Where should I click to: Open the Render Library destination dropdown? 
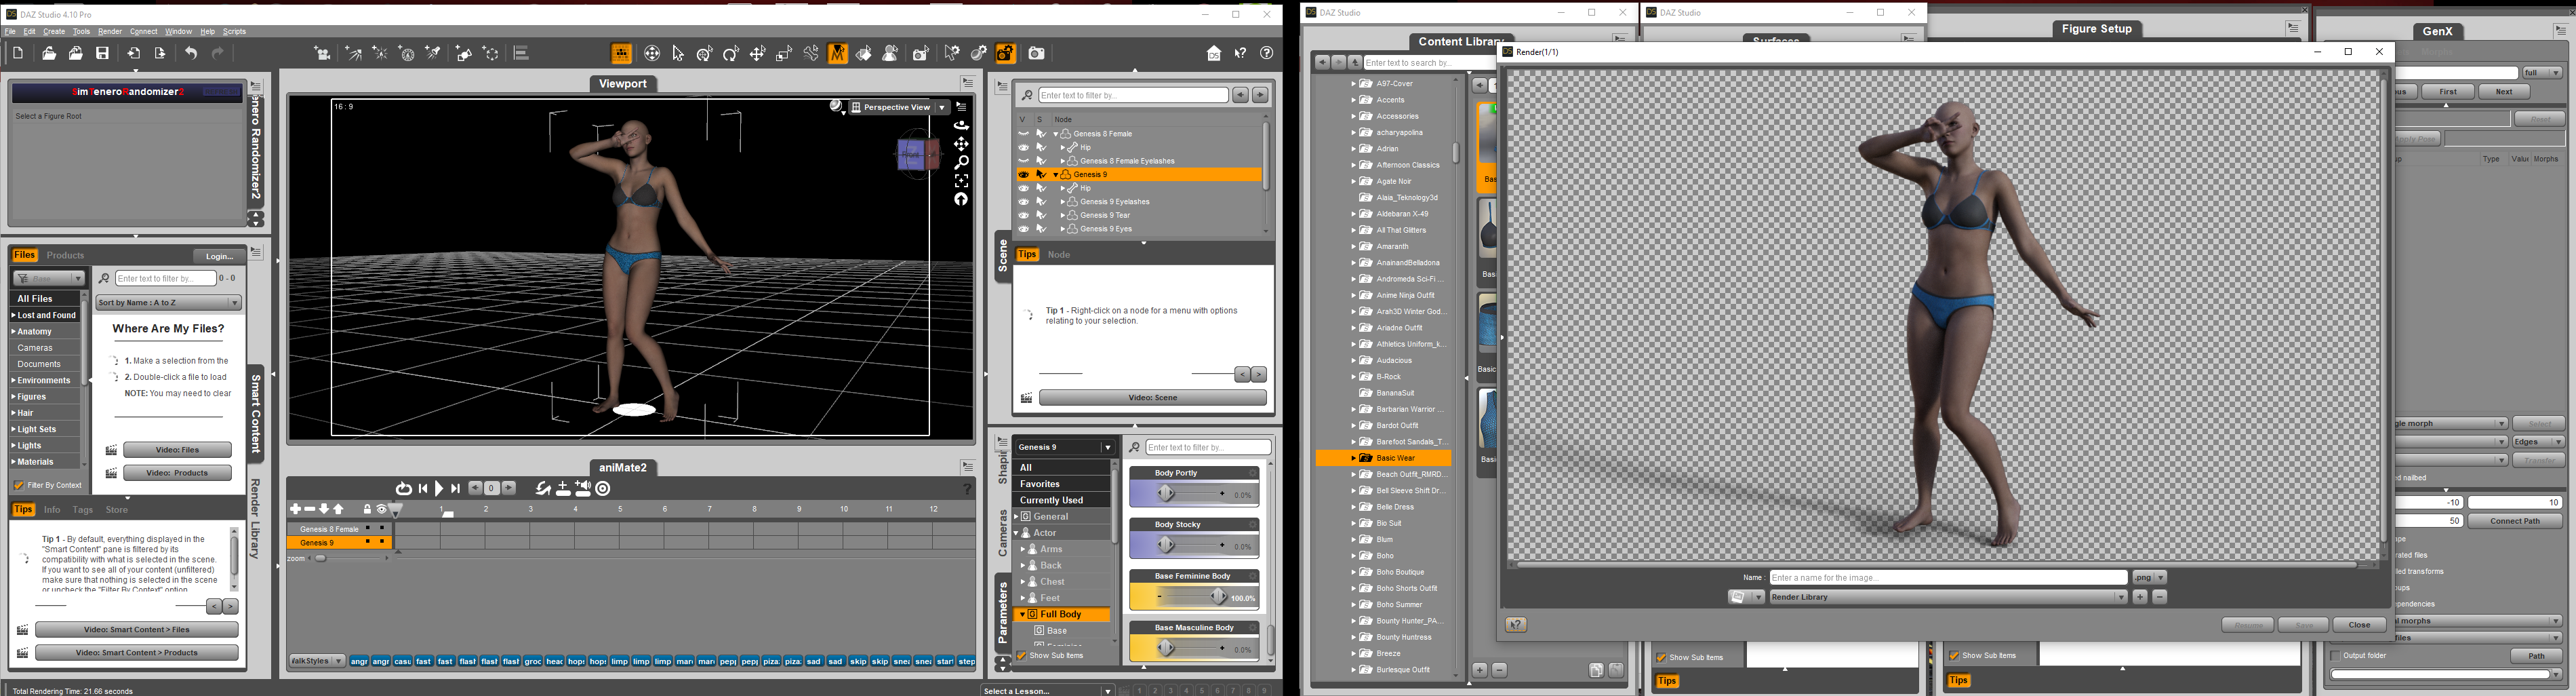[x=1948, y=597]
